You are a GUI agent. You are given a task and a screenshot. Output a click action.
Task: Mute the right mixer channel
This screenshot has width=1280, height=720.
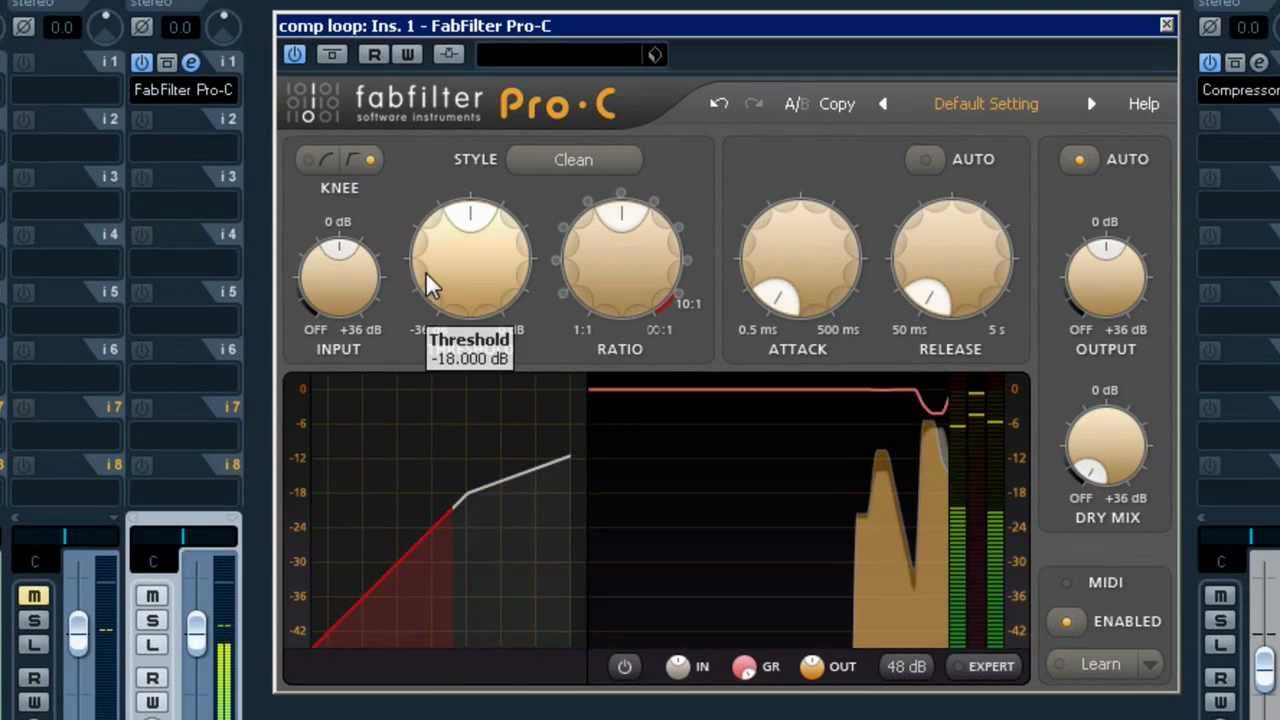[x=1220, y=597]
